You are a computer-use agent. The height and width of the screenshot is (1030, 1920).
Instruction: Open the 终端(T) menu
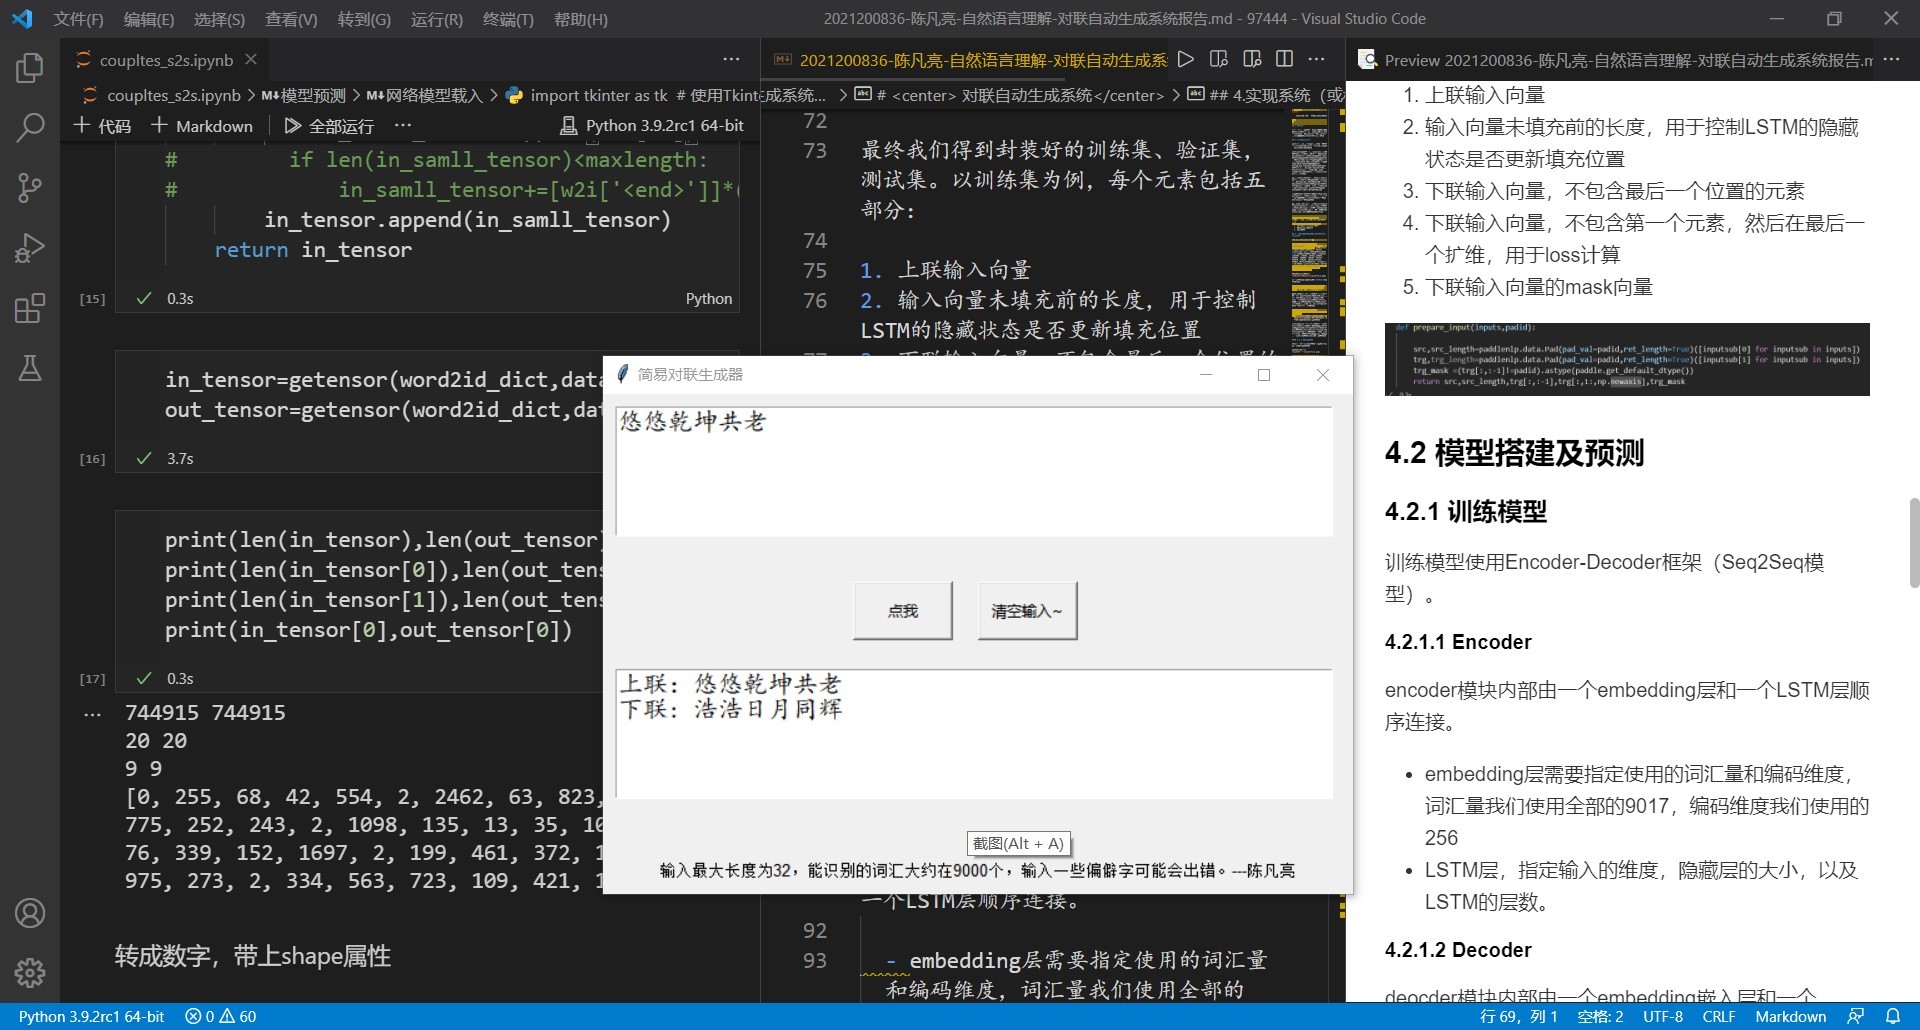[507, 19]
